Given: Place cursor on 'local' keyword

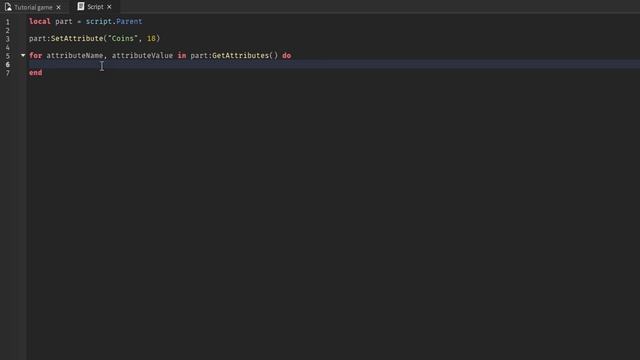Looking at the screenshot, I should [40, 21].
